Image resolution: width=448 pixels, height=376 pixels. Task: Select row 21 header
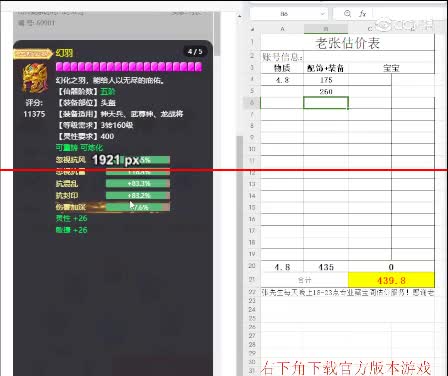[x=252, y=280]
